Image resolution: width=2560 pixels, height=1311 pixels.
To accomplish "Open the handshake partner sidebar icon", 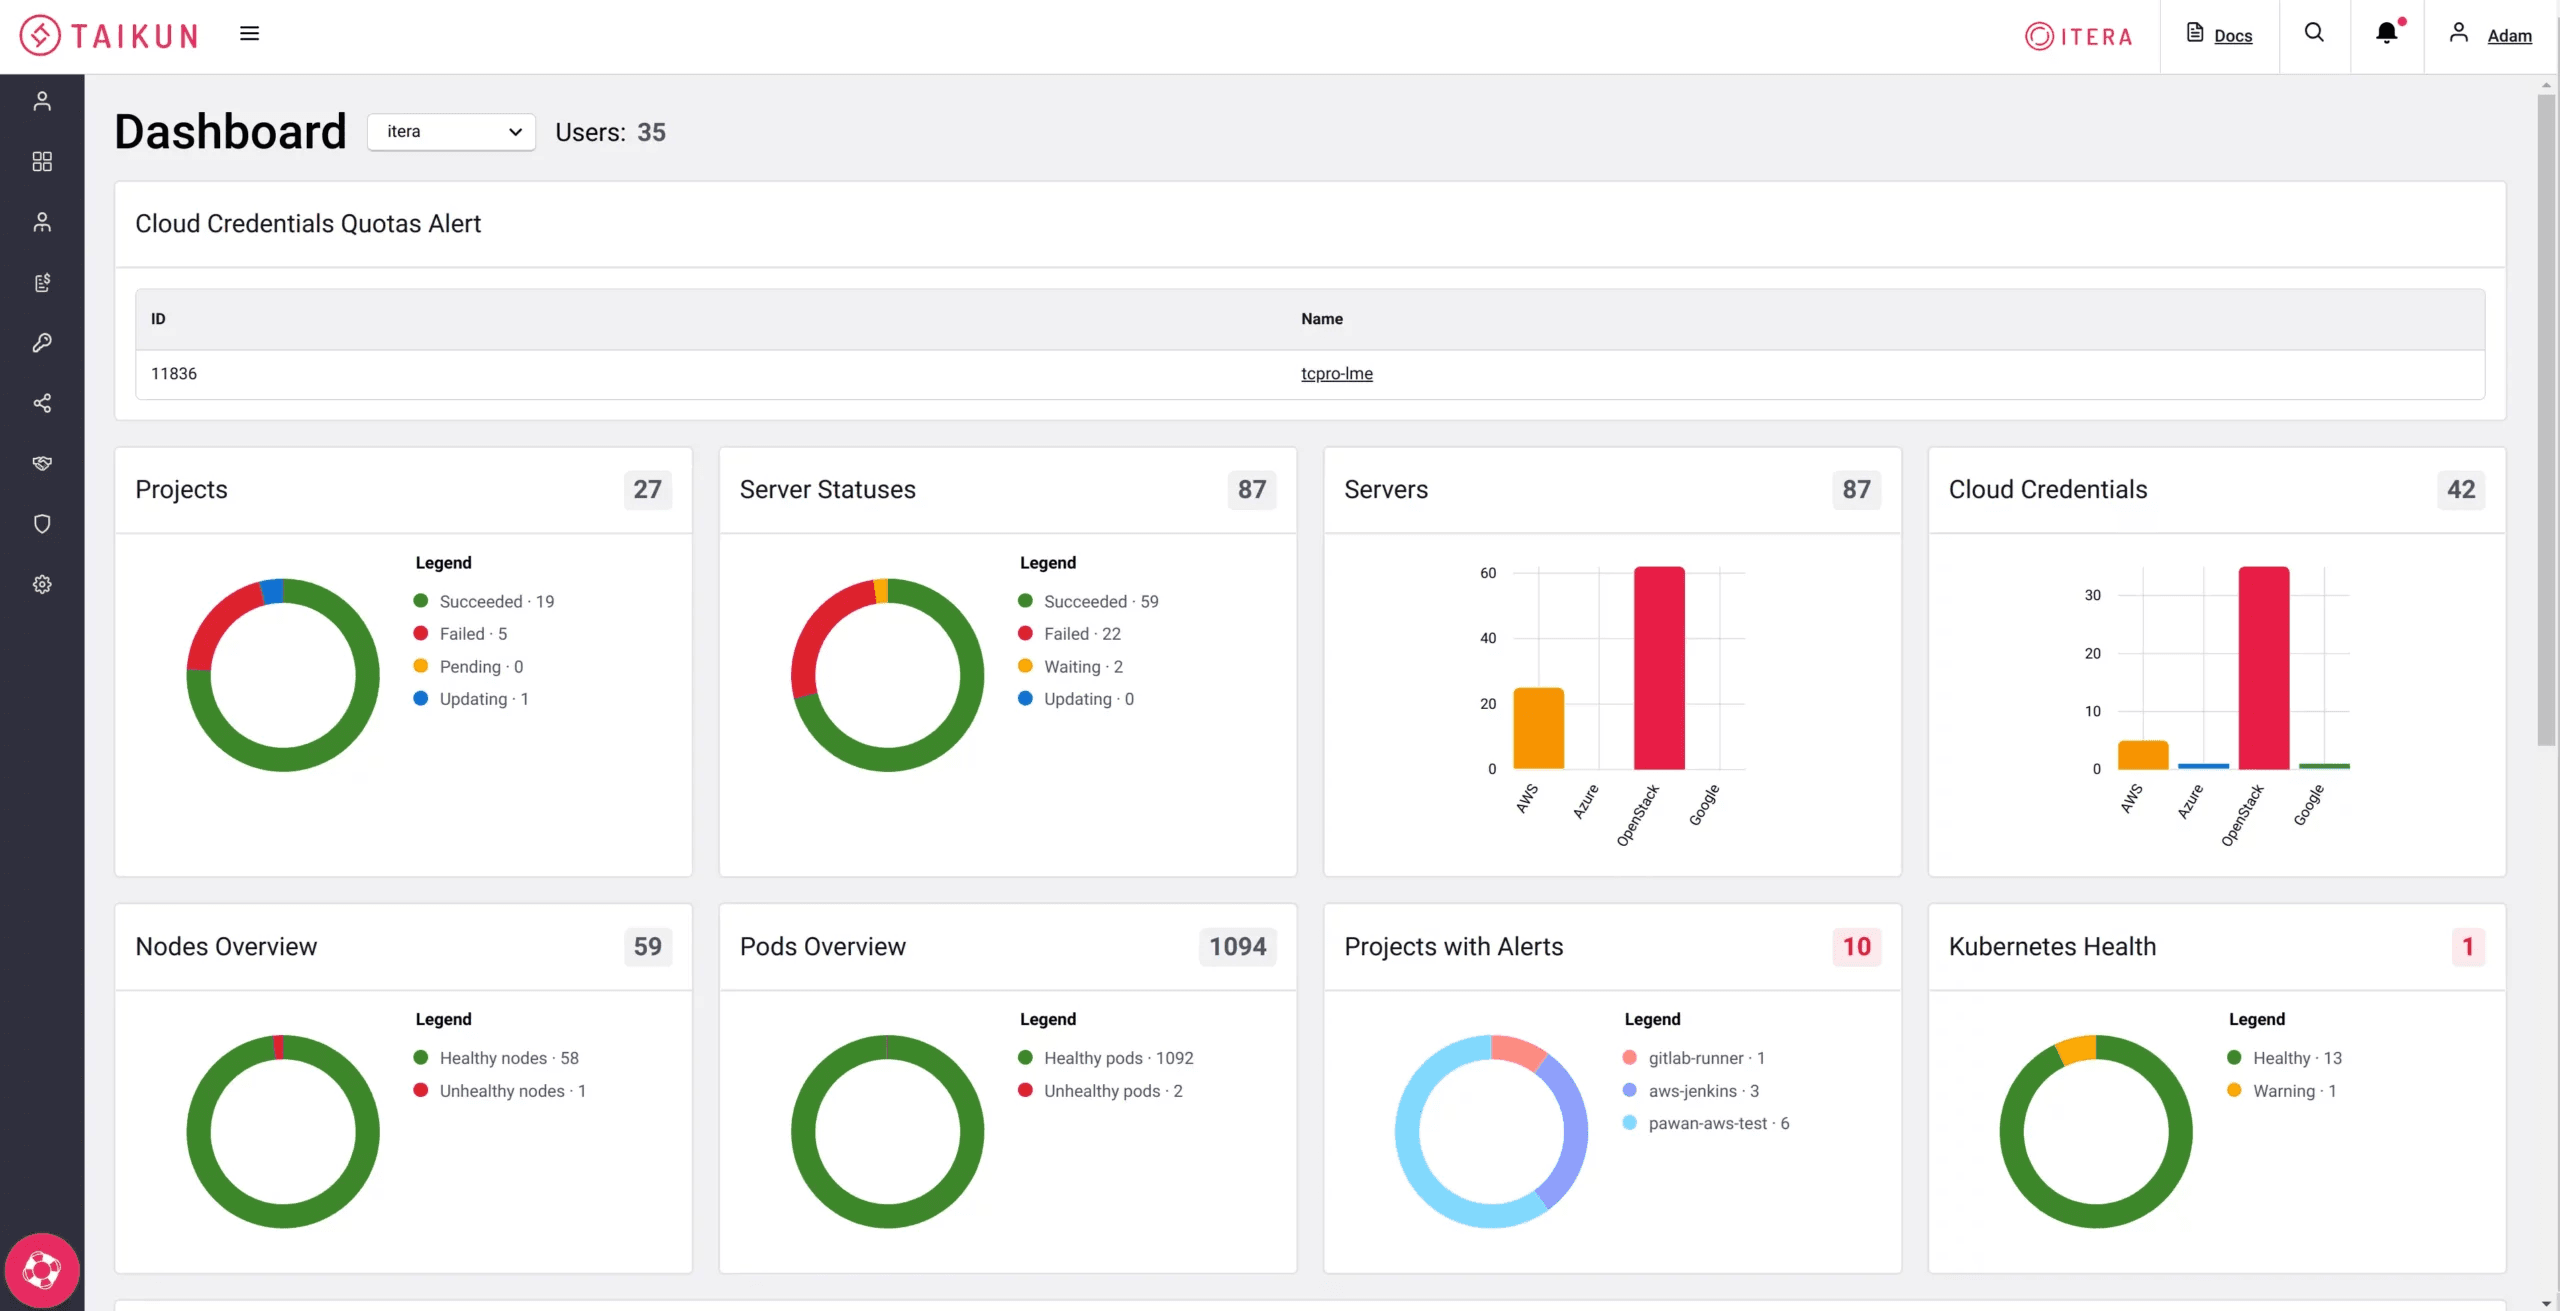I will 42,463.
